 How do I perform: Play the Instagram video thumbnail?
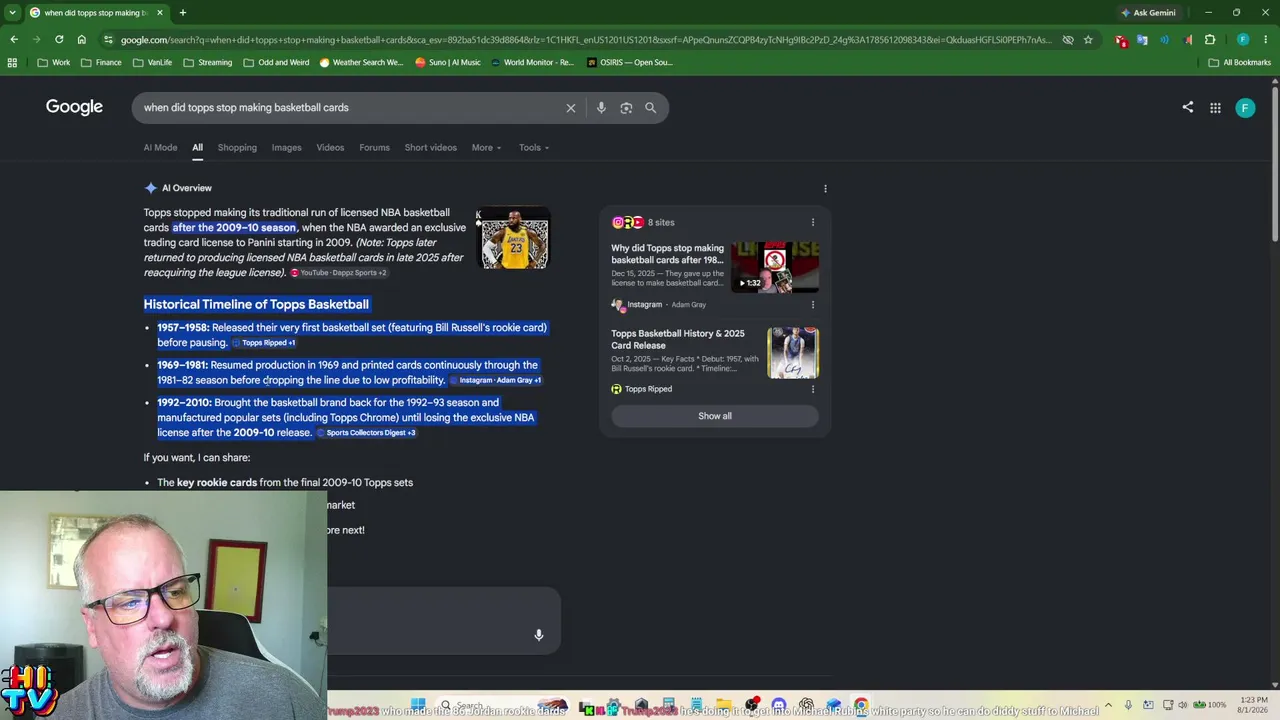click(775, 267)
